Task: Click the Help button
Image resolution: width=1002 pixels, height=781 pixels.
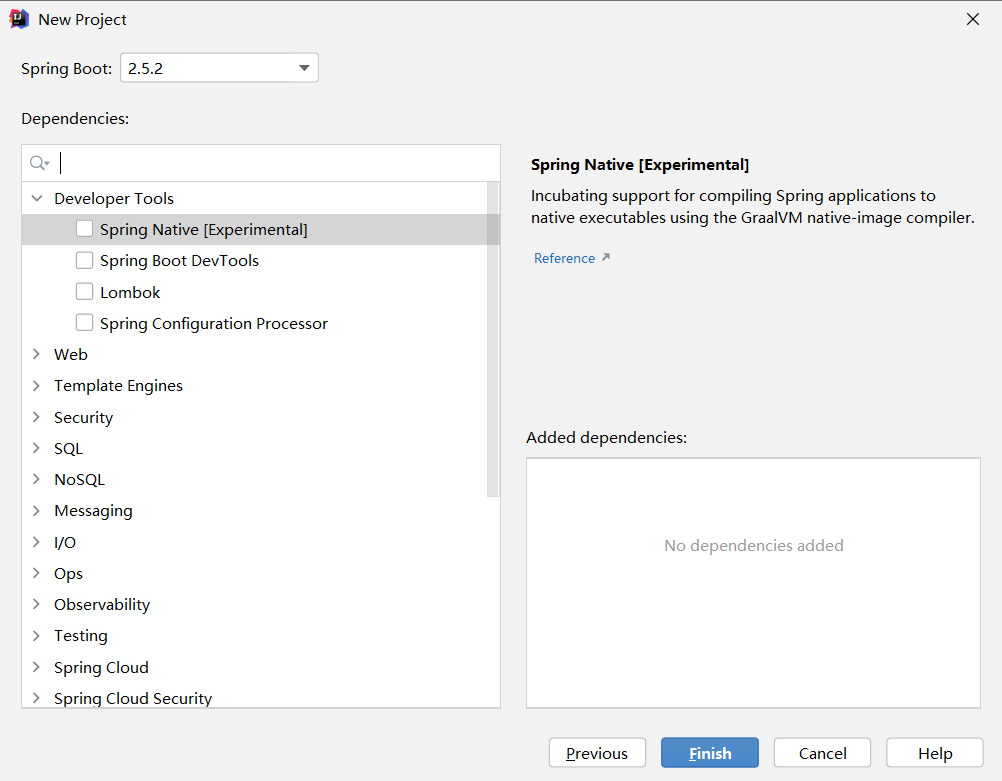Action: pyautogui.click(x=934, y=753)
